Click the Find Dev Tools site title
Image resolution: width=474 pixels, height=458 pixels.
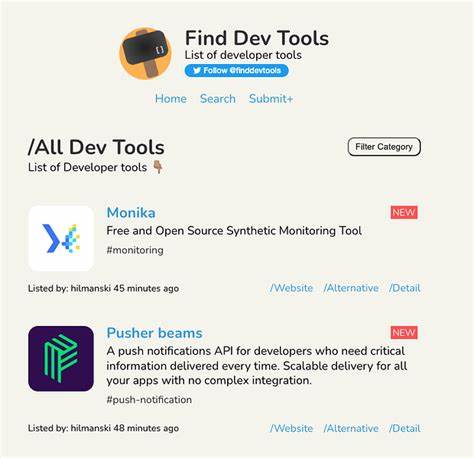coord(257,38)
